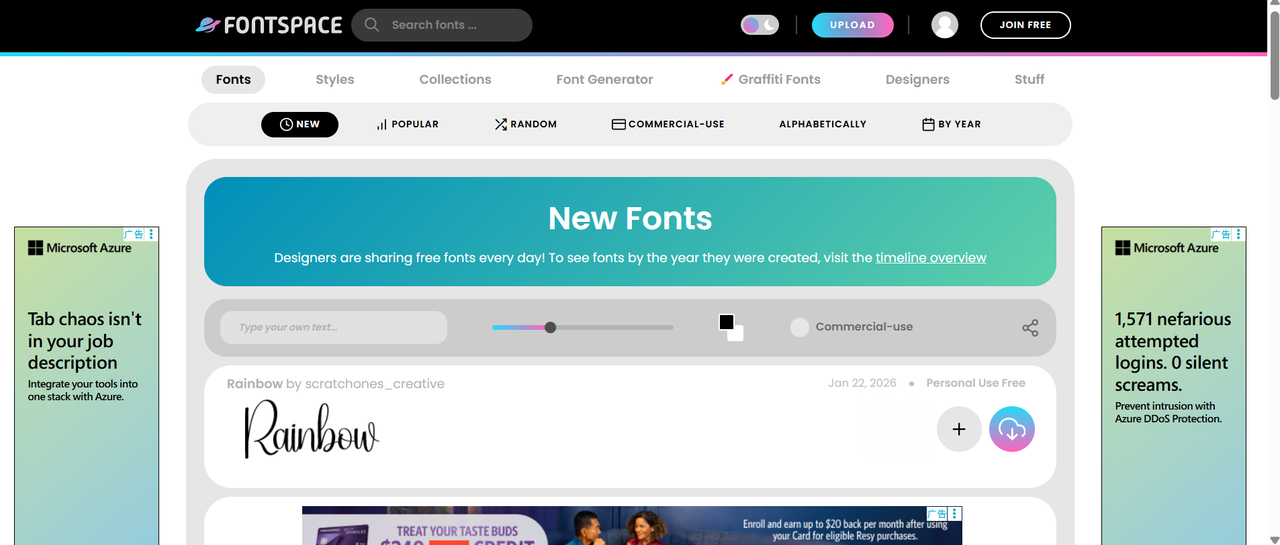Toggle dark mode switch in header
1280x545 pixels.
pos(759,25)
